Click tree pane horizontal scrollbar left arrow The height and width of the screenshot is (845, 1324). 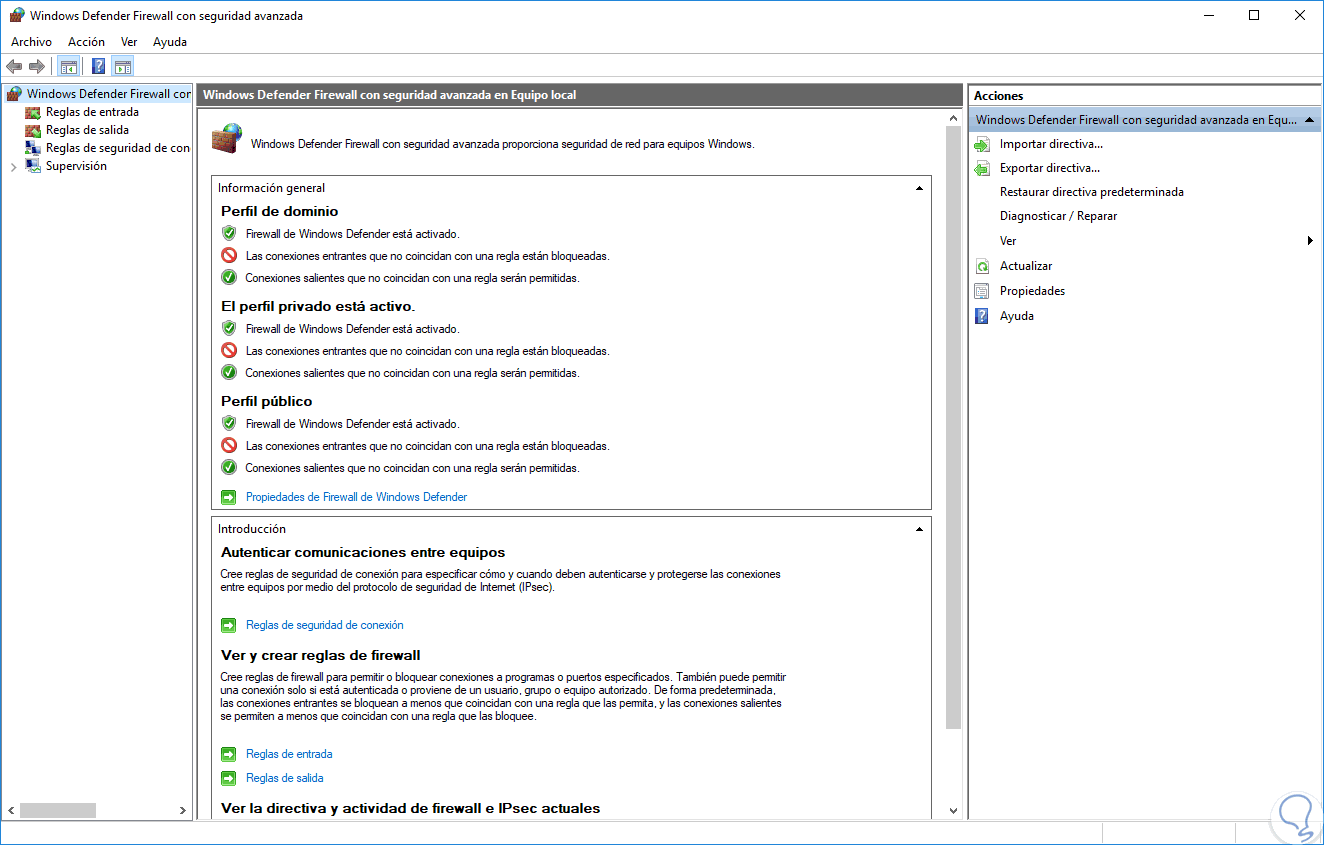pyautogui.click(x=11, y=811)
